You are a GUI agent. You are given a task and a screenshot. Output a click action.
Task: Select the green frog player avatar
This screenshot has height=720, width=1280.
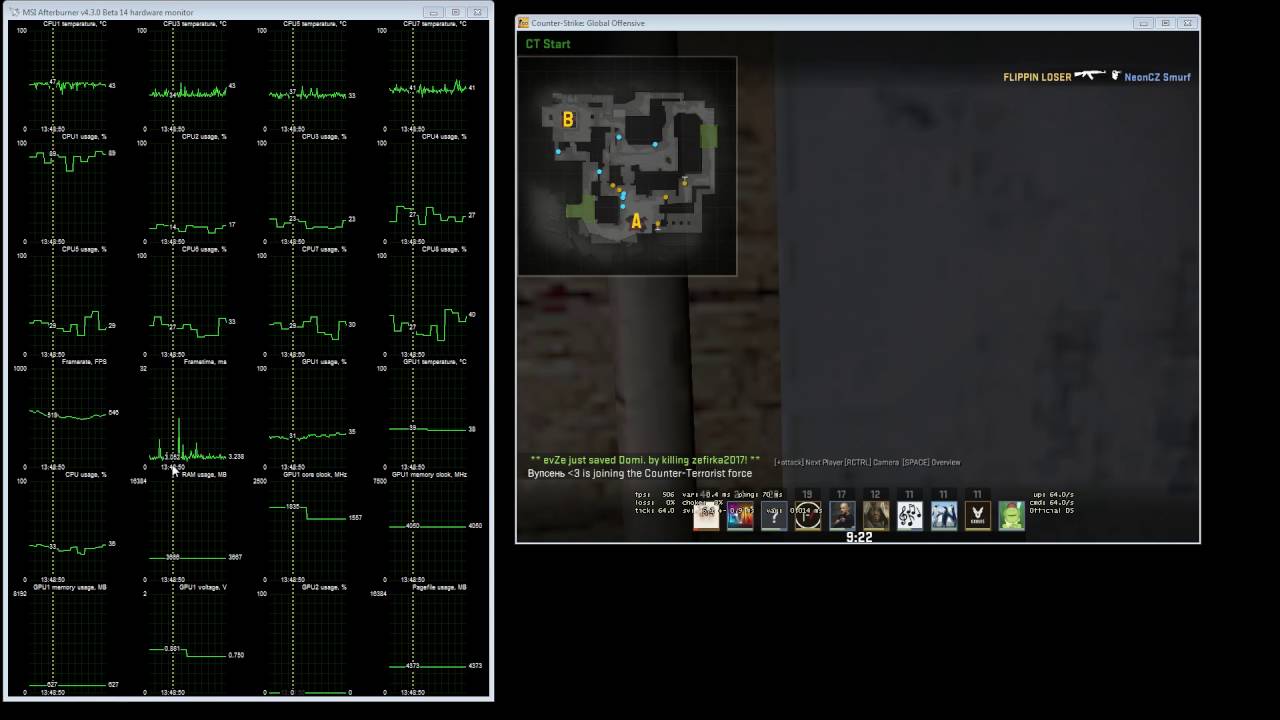coord(1012,515)
